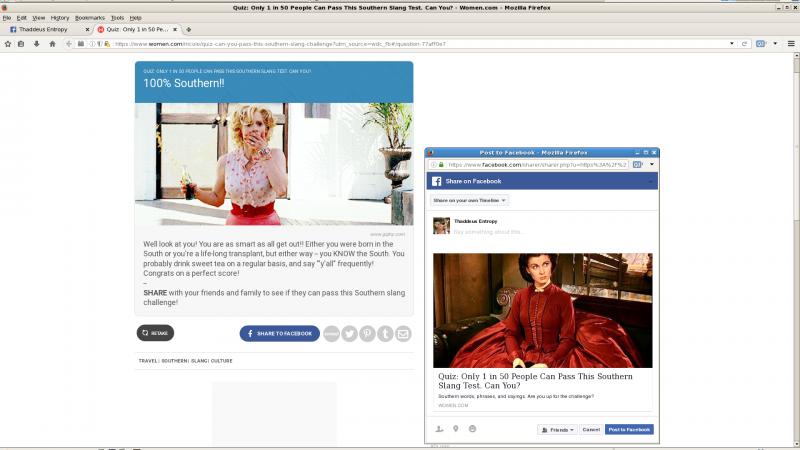Switch to the Thaddeus Entropy tab

tap(46, 30)
